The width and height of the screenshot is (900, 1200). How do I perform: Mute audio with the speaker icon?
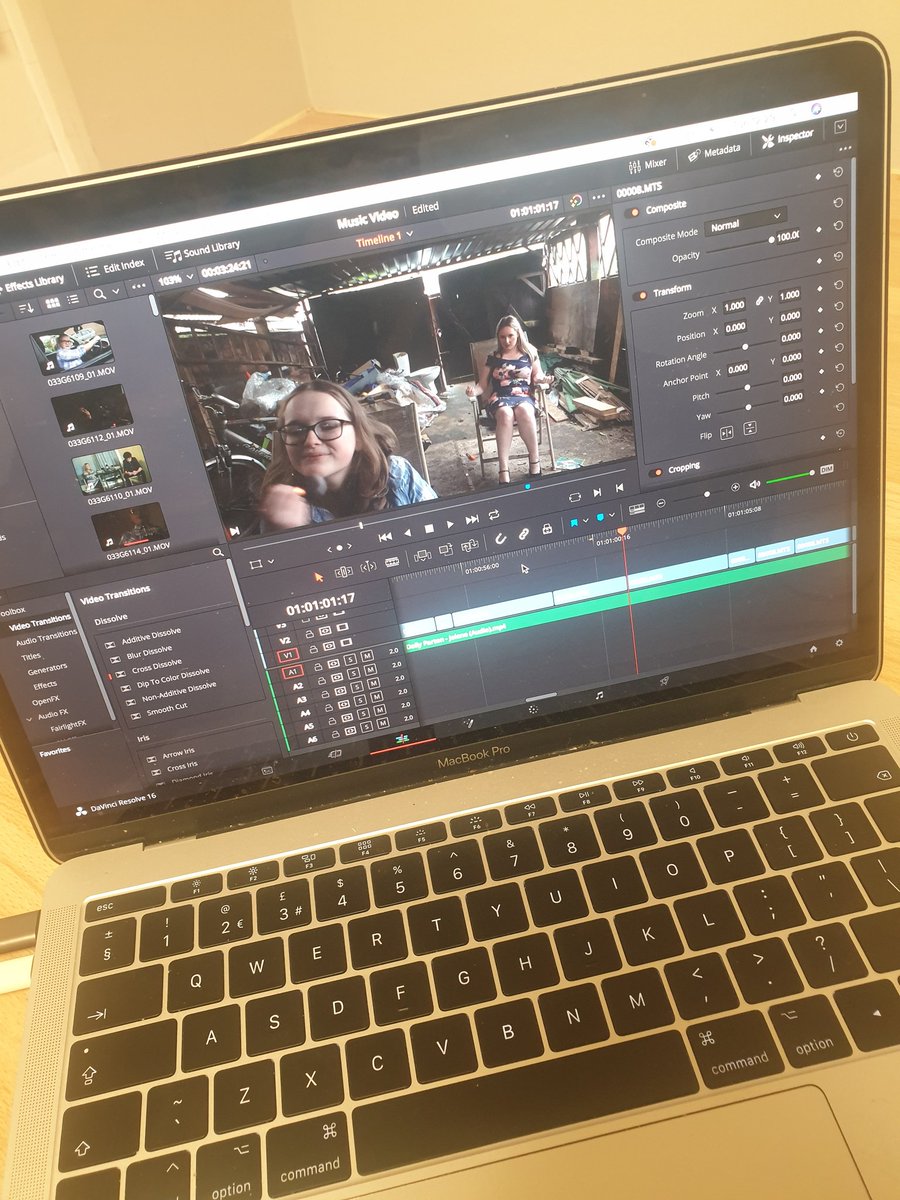click(755, 484)
